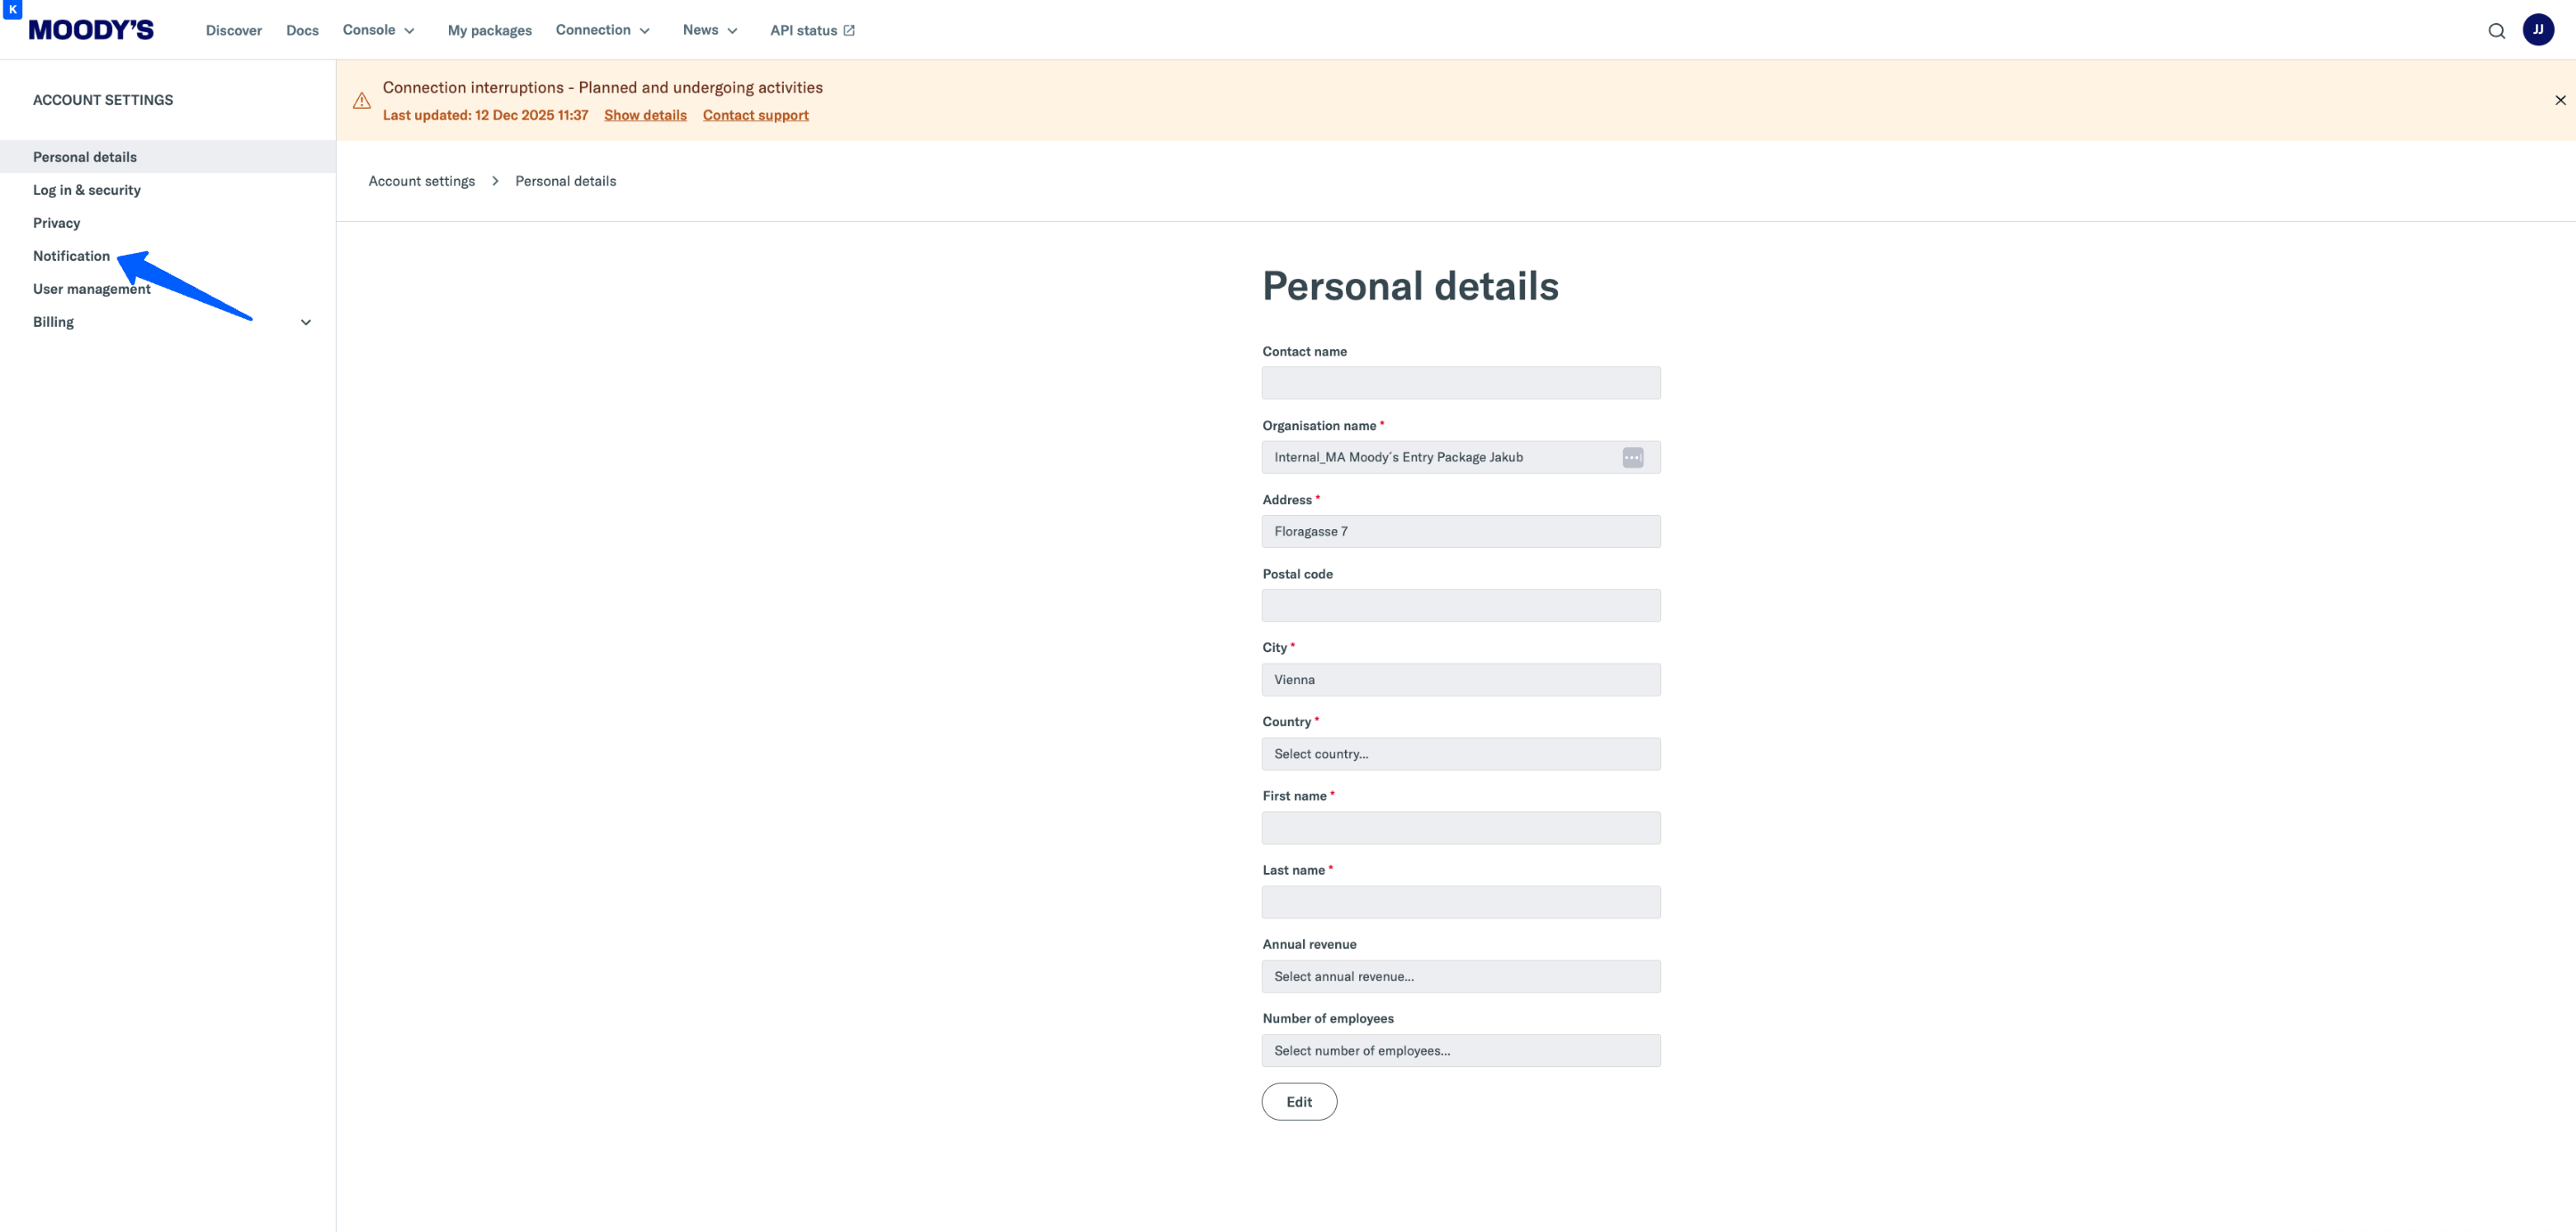Click the Contact support link
Image resolution: width=2576 pixels, height=1232 pixels.
coord(755,115)
